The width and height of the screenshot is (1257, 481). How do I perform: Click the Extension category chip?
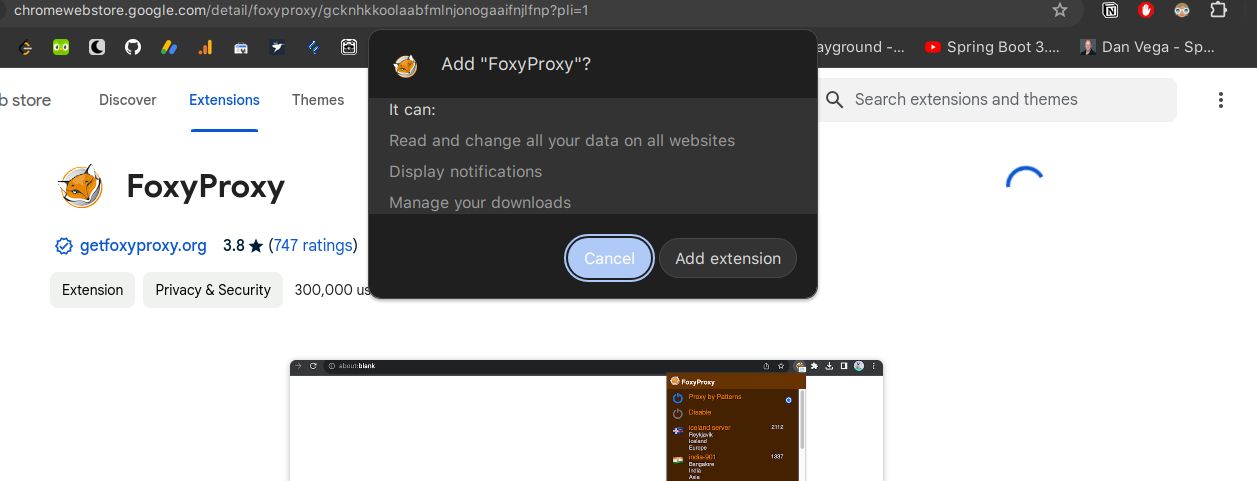(92, 290)
